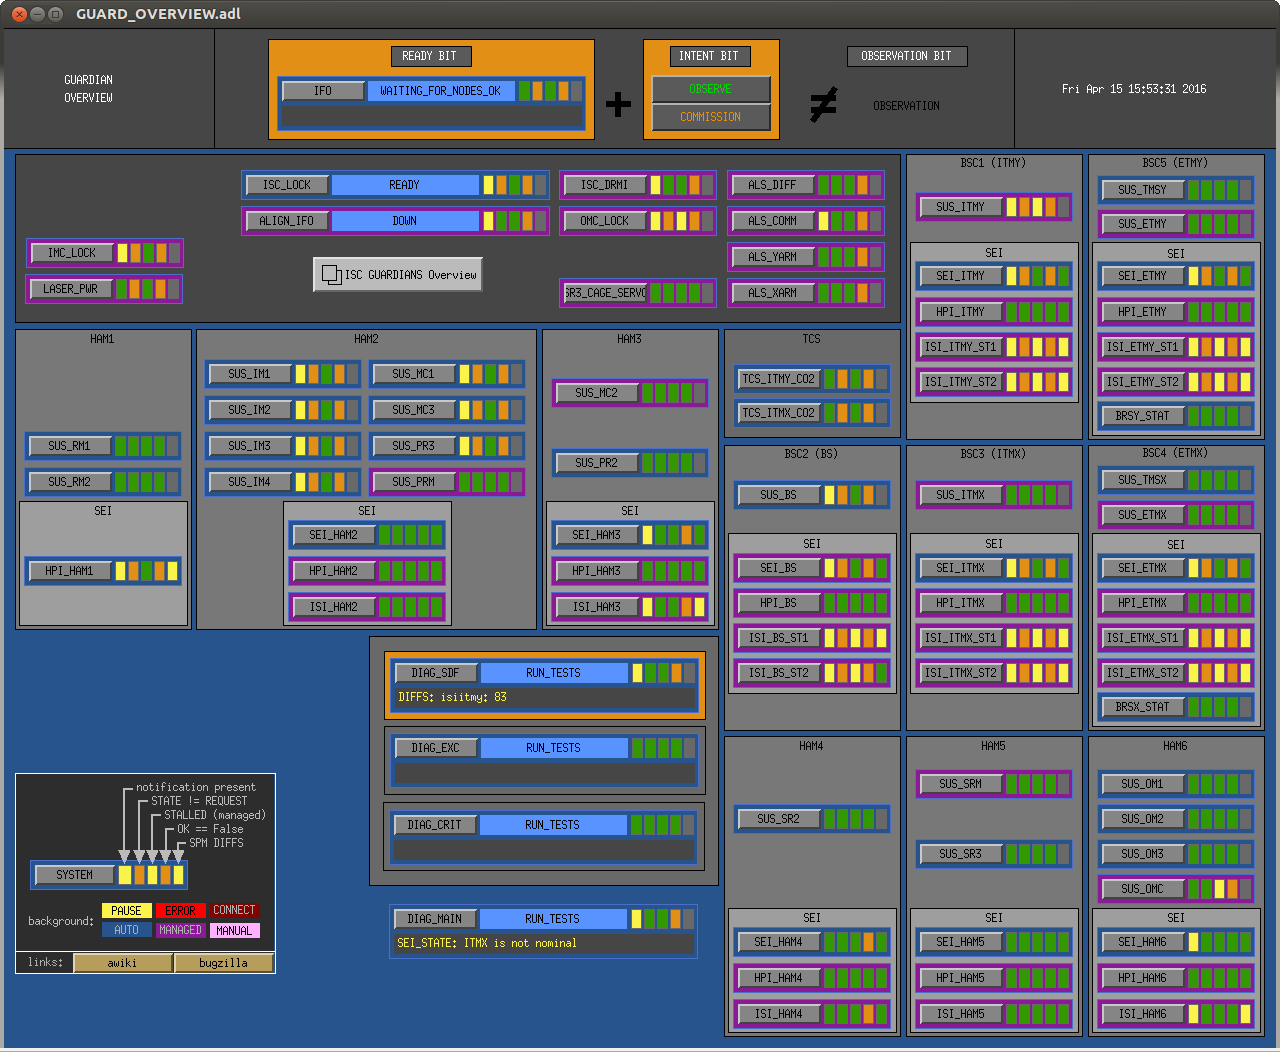Viewport: 1280px width, 1052px height.
Task: Click 'SEI_STATE: ITMX is not nominal' message
Action: point(487,943)
